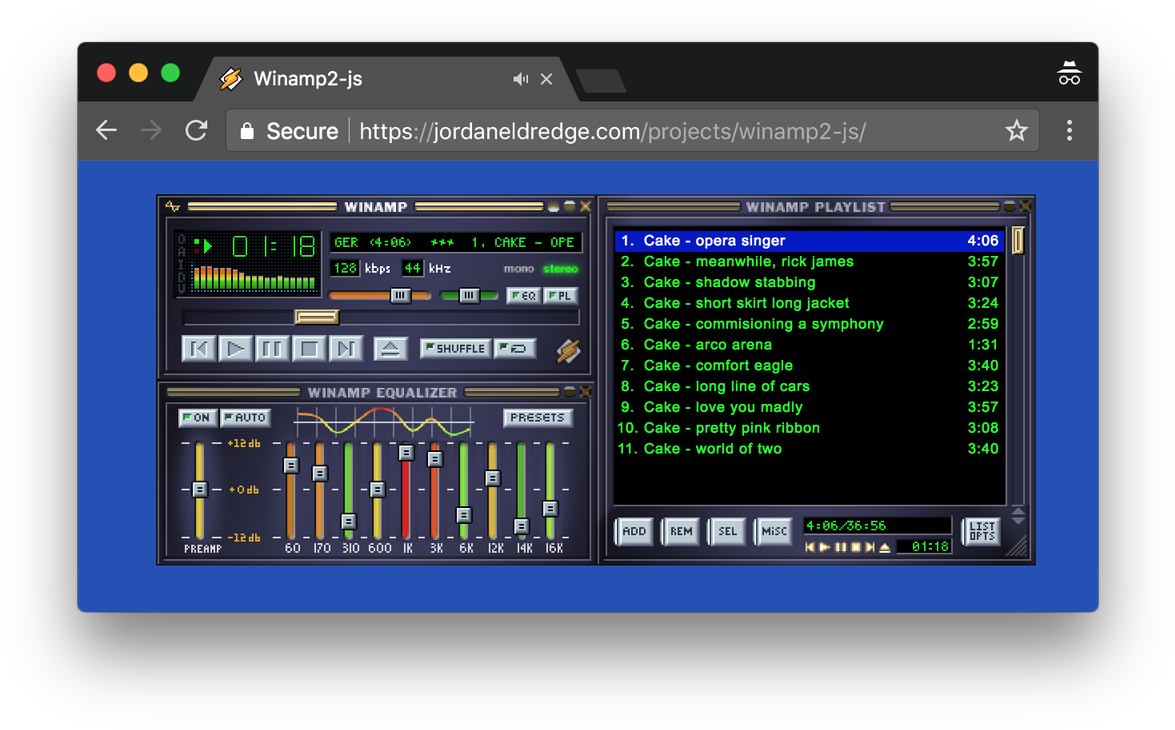Pause playback with the main Pause button
This screenshot has width=1175, height=730.
(272, 349)
